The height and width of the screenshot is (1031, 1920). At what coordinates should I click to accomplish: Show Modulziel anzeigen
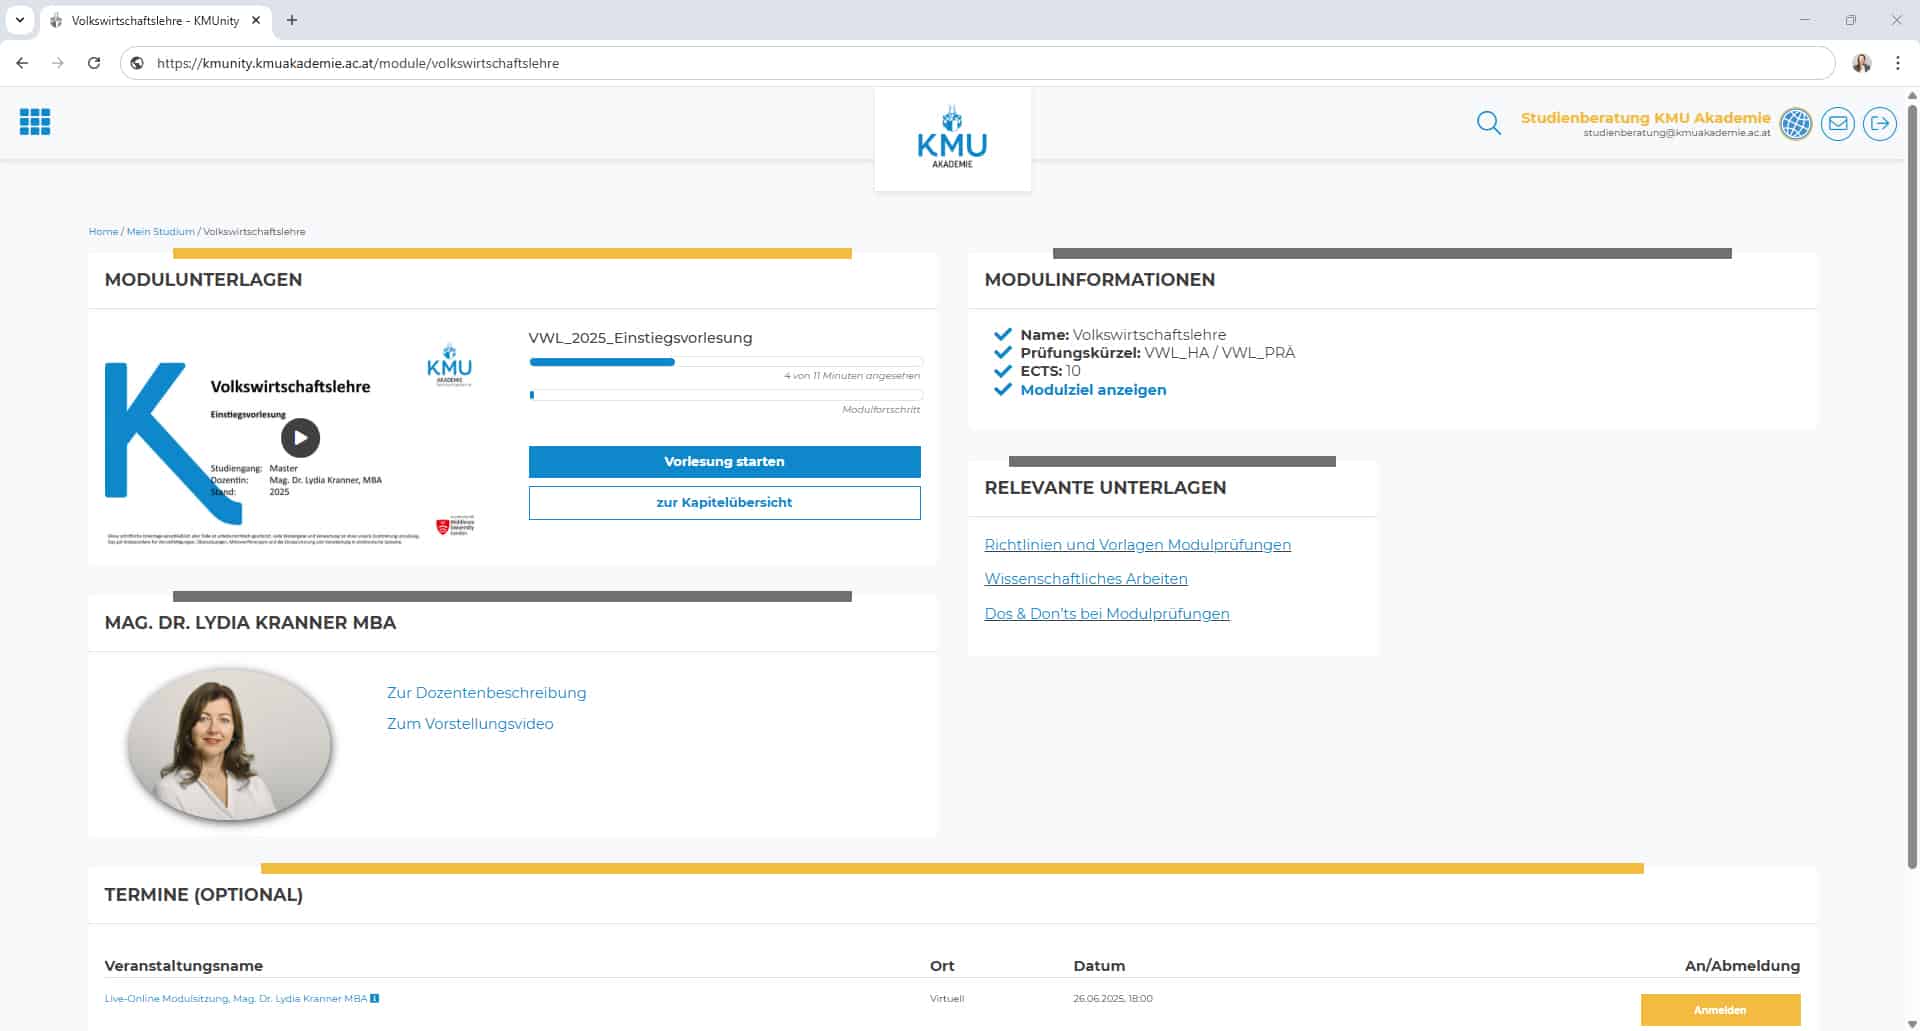click(x=1093, y=390)
